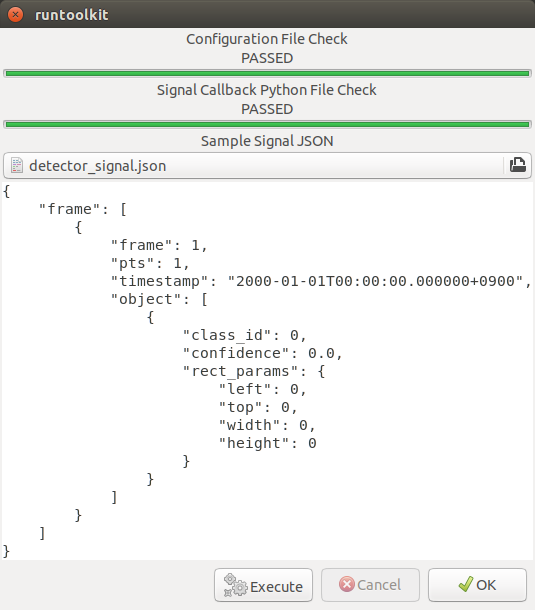535x610 pixels.
Task: Click the "top": 0 line
Action: 258,407
